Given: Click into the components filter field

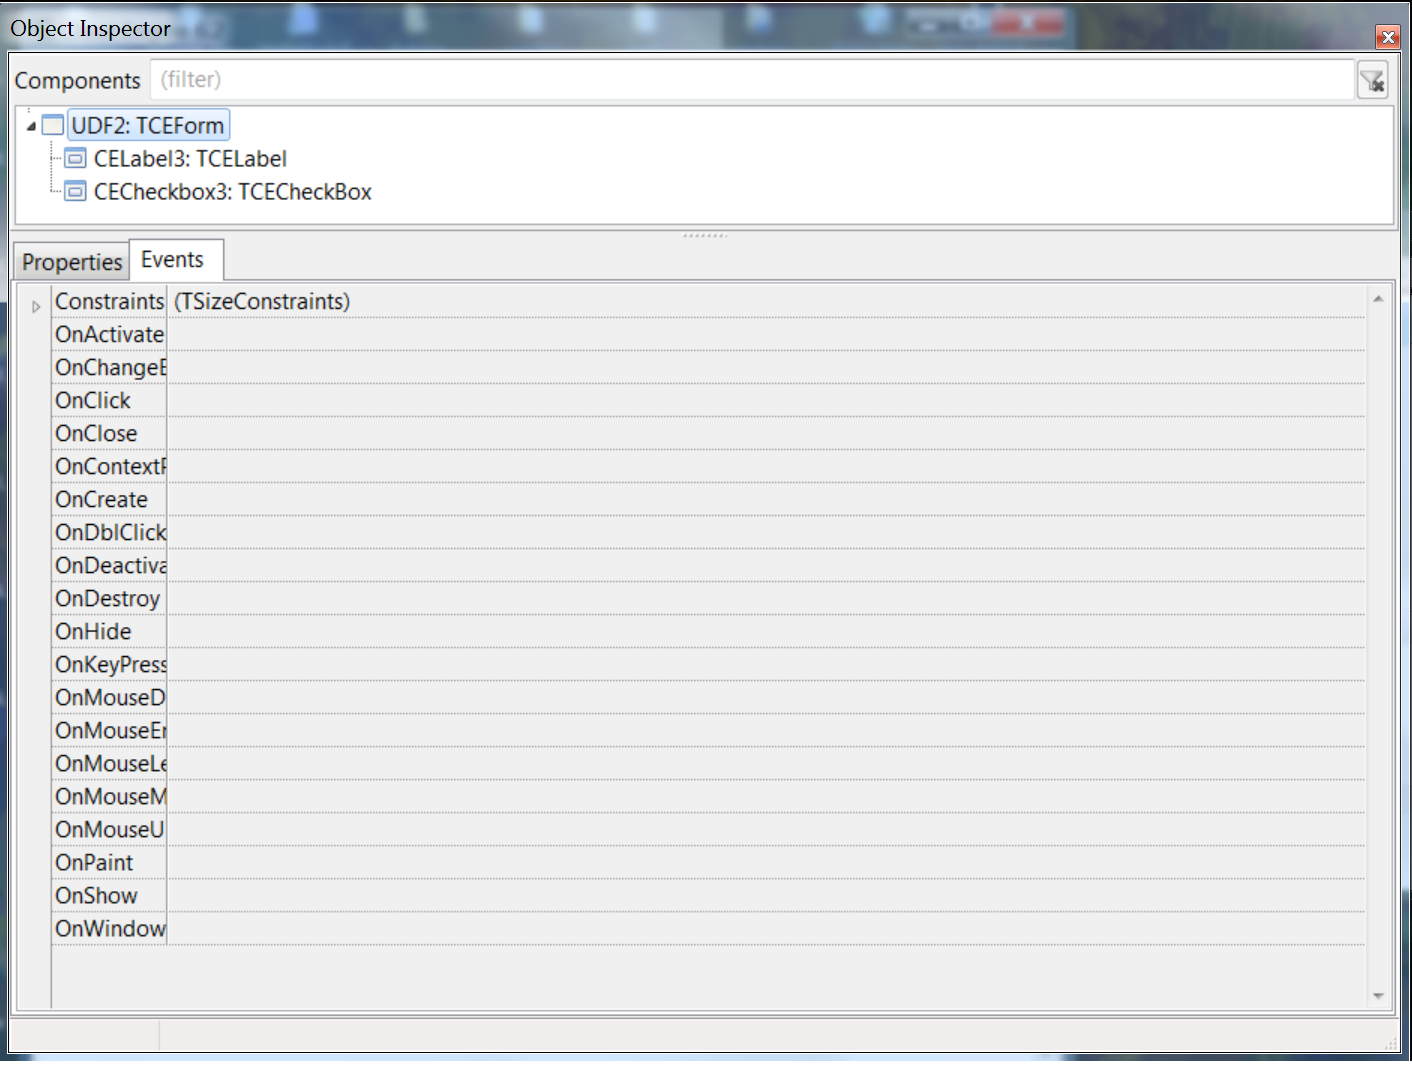Looking at the screenshot, I should [x=750, y=80].
